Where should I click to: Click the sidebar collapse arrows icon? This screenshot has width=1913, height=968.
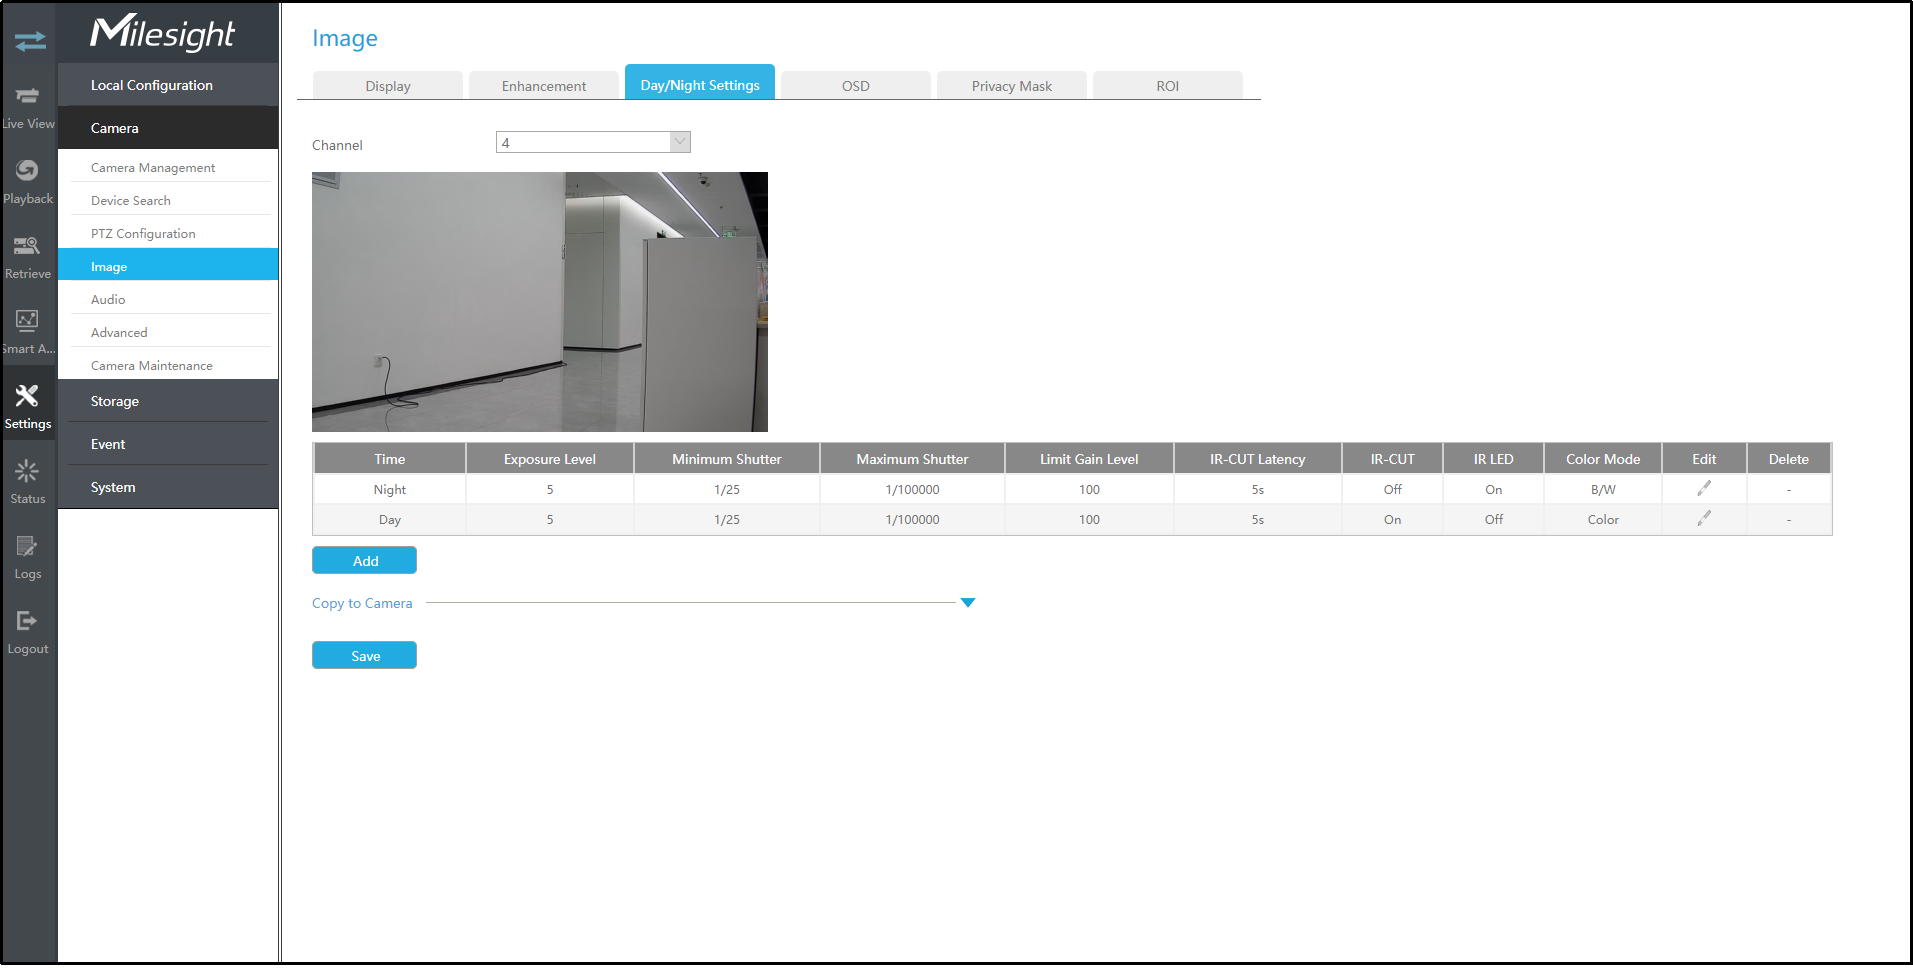click(x=30, y=41)
